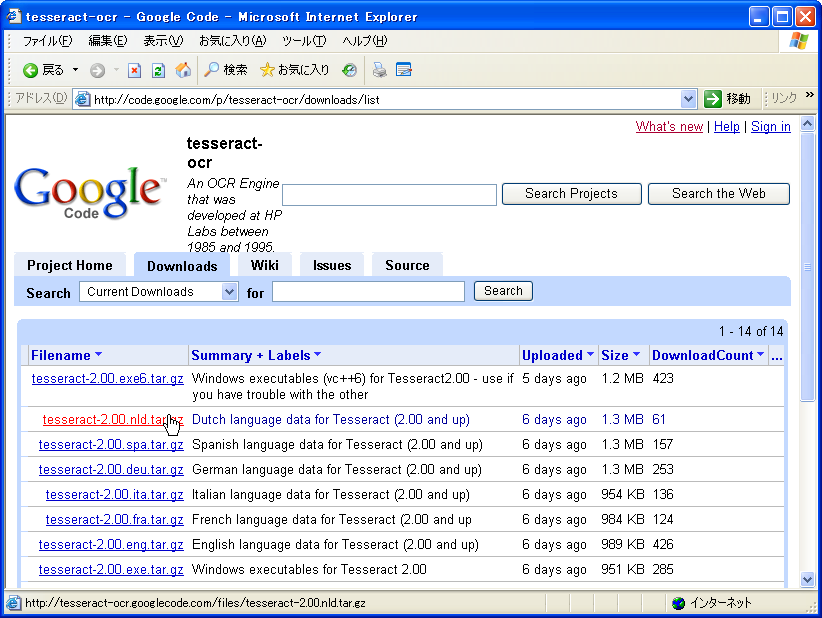The height and width of the screenshot is (618, 822).
Task: Open the What's new link
Action: (669, 126)
